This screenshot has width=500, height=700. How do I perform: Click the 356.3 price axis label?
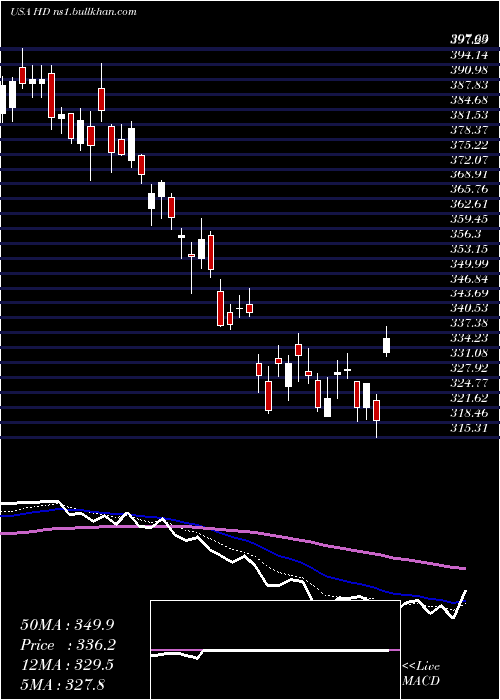click(x=466, y=234)
